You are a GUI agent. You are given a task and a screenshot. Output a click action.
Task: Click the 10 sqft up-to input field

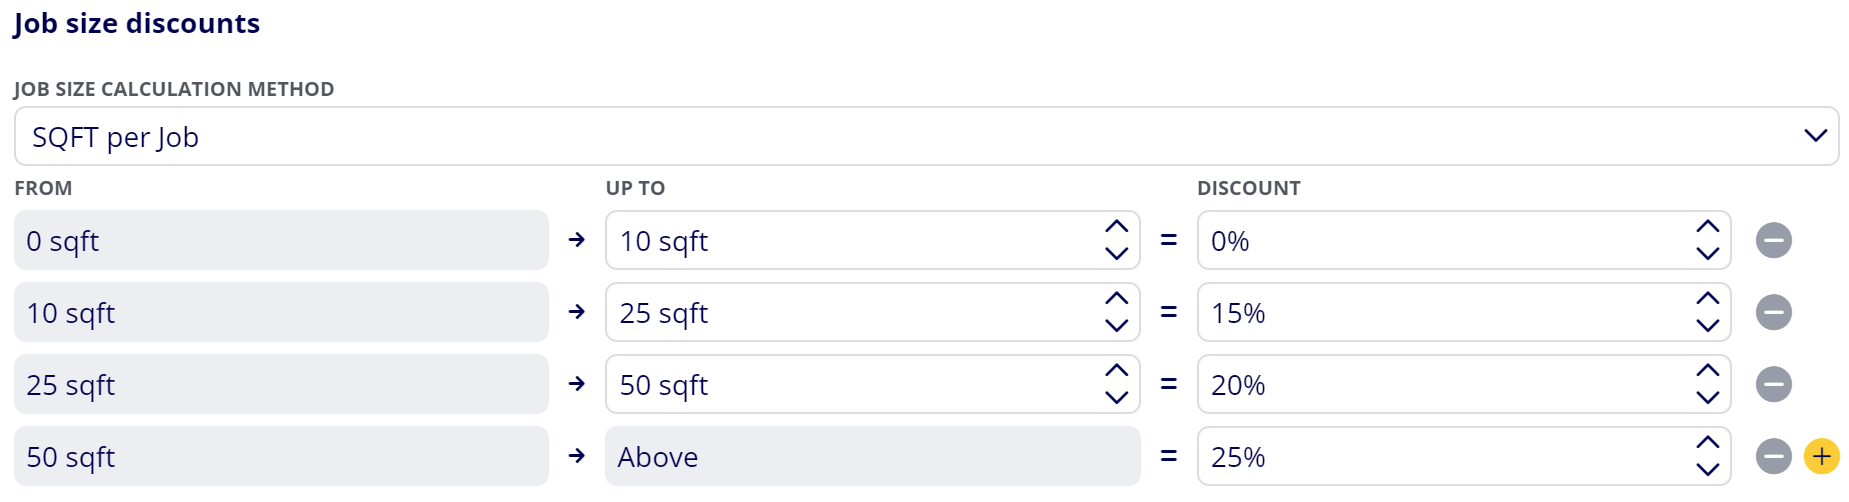pos(872,240)
